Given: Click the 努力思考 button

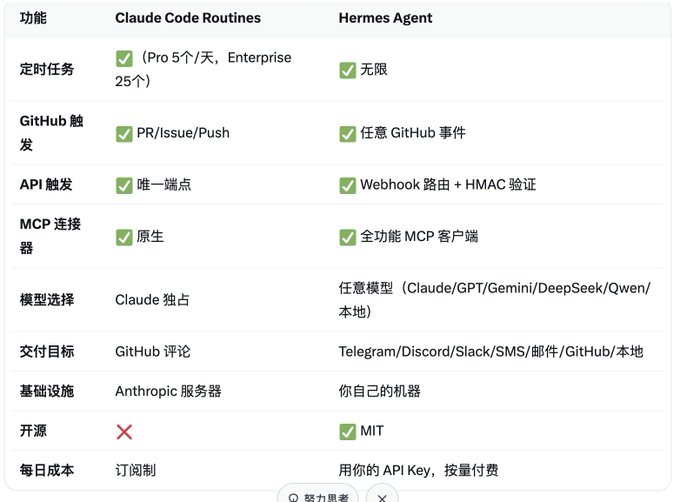Looking at the screenshot, I should click(318, 495).
